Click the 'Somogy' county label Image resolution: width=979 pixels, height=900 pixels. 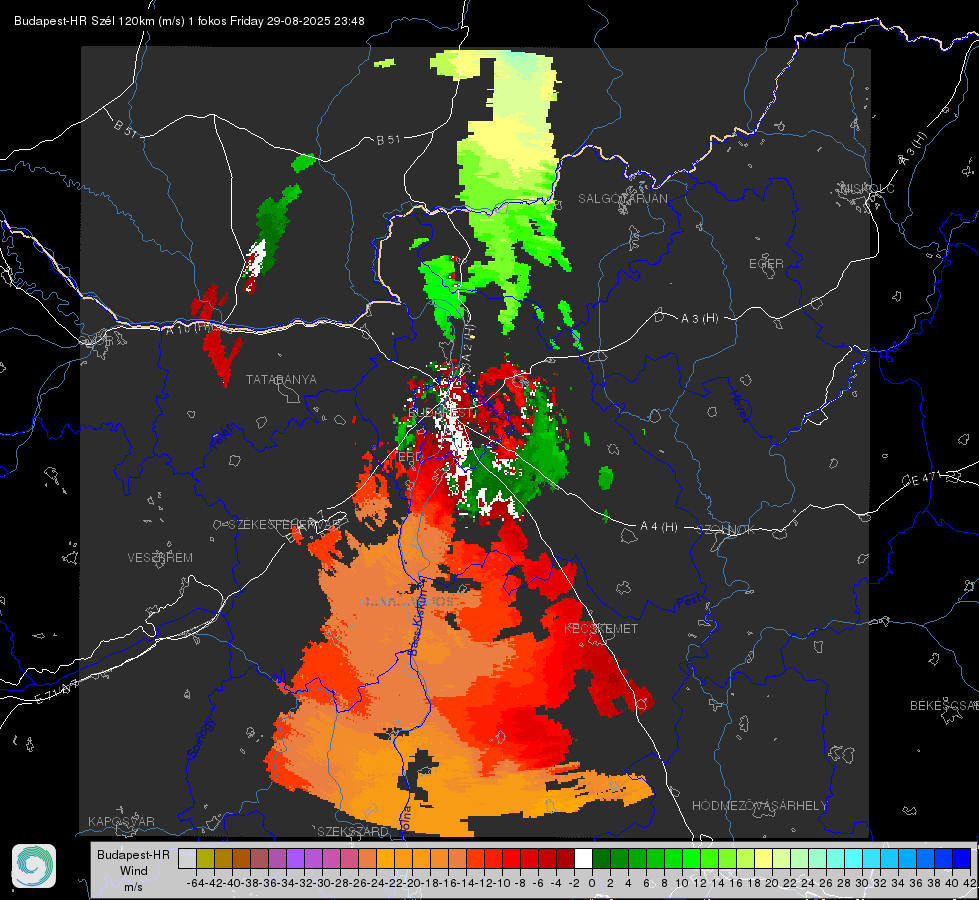201,738
